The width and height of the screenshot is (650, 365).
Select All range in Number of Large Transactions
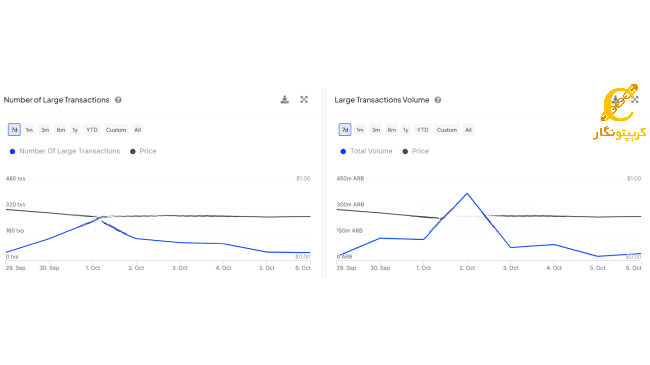138,130
